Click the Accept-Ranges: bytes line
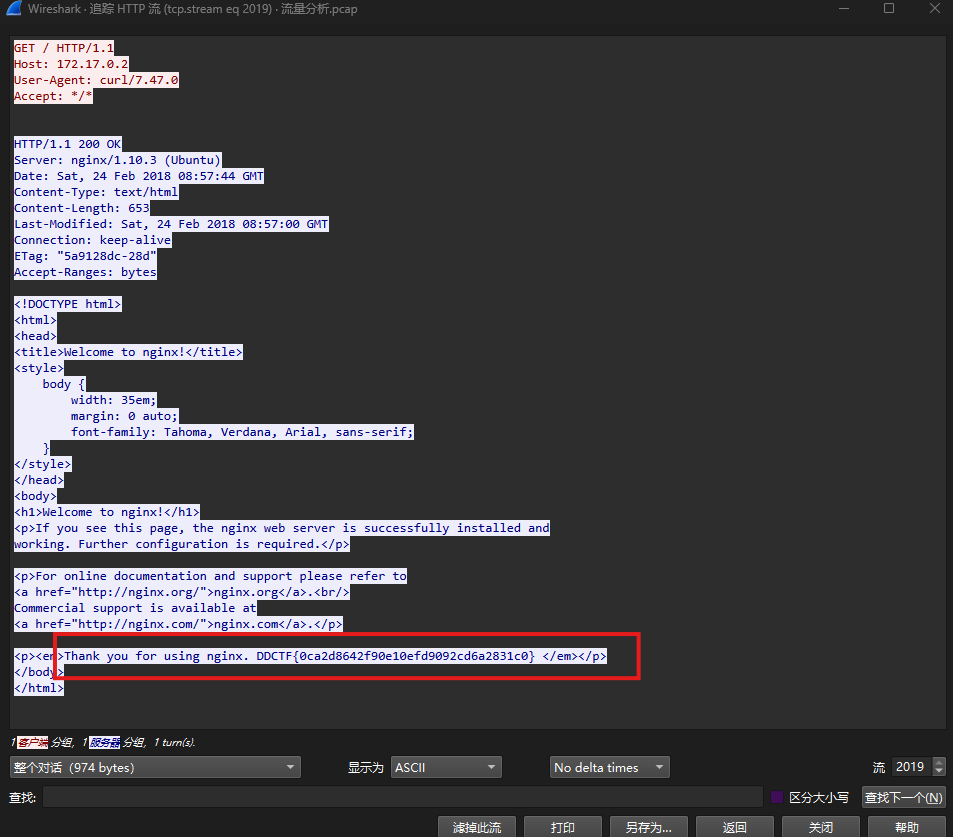Image resolution: width=953 pixels, height=837 pixels. click(85, 272)
